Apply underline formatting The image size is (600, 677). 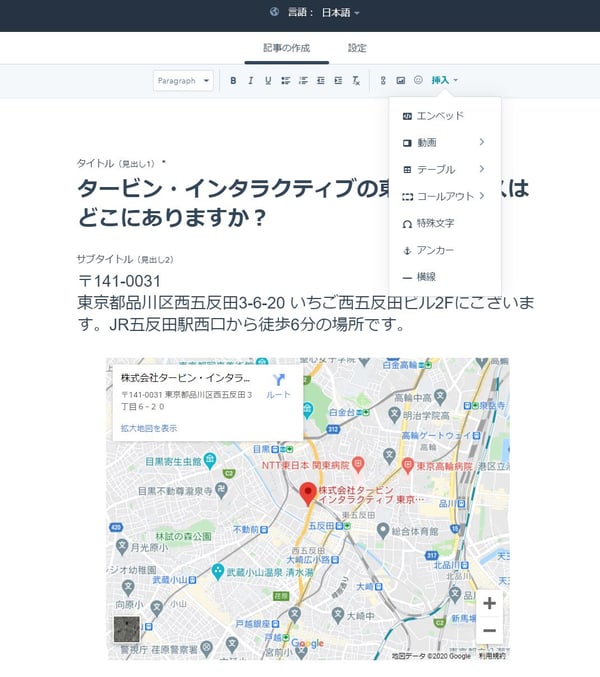coord(268,80)
